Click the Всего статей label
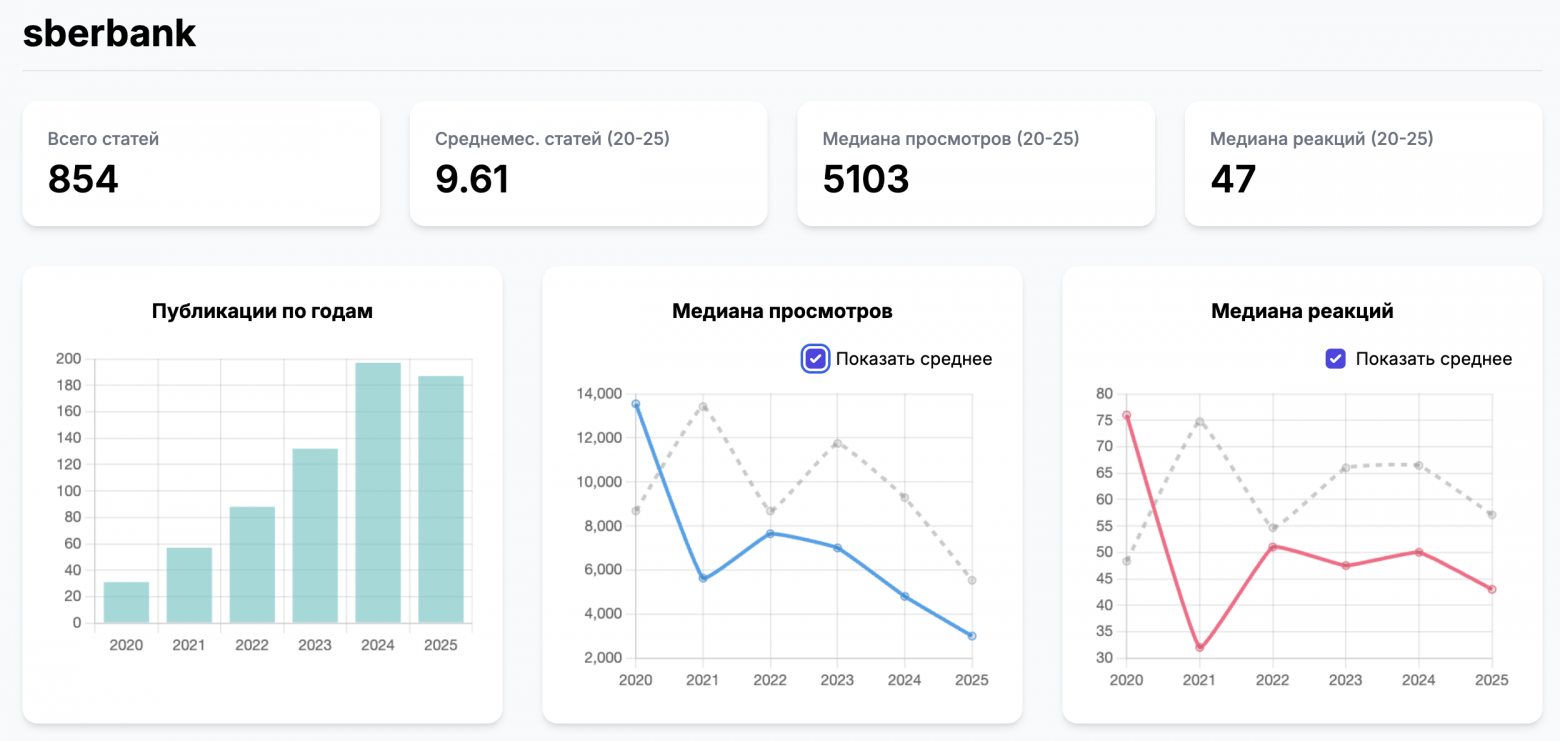This screenshot has width=1560, height=741. click(103, 139)
